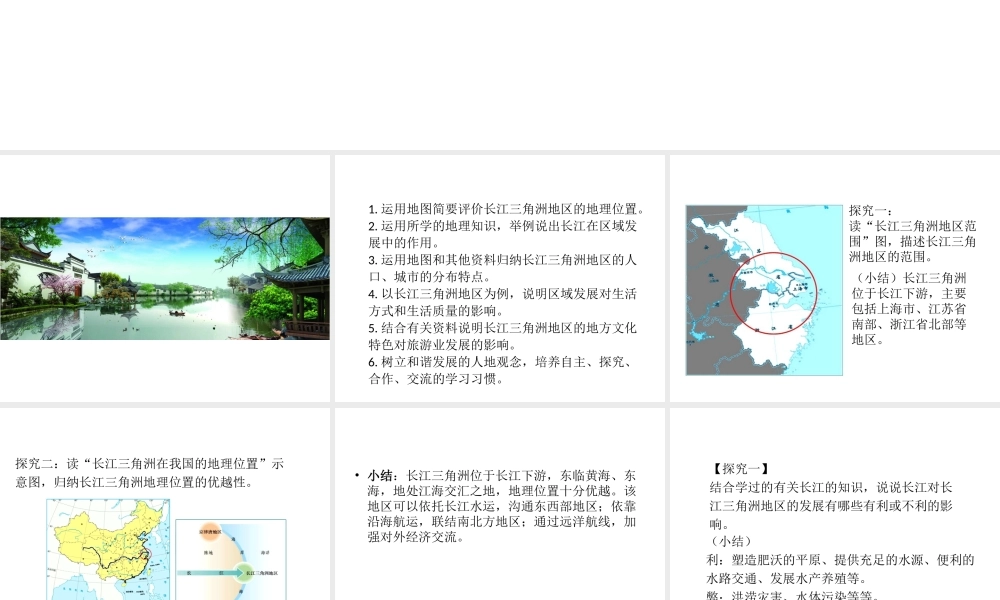
Task: Click the line '弊:洪涝灾害、水体污染等等'
Action: pos(793,596)
